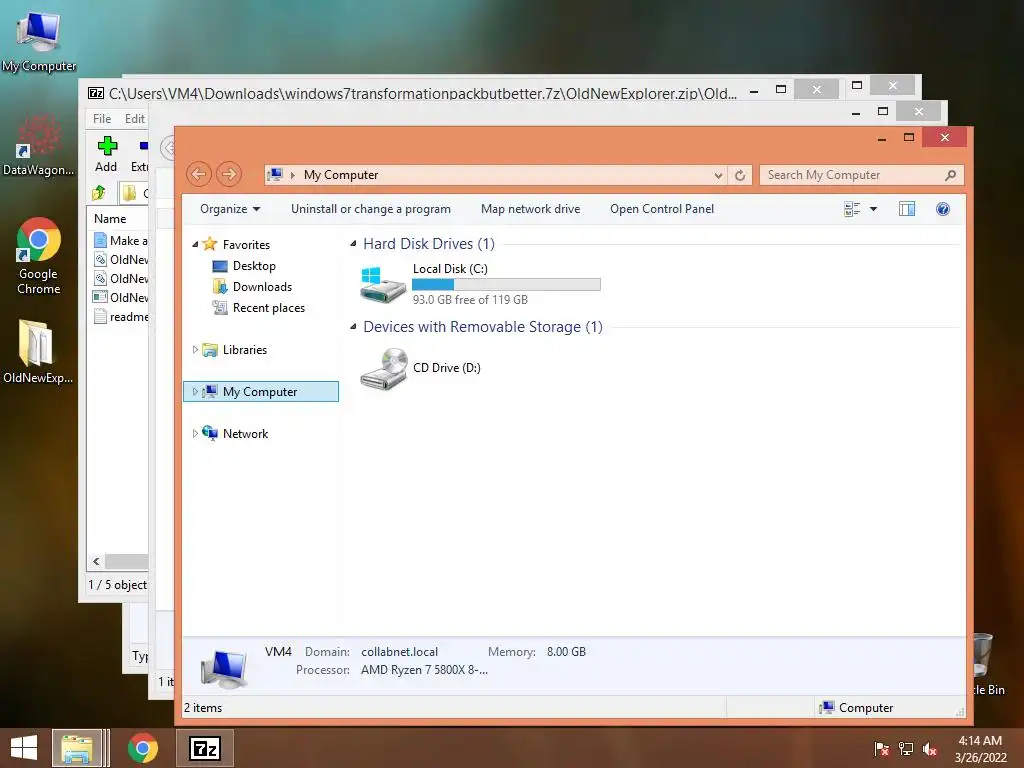
Task: Open the OldNewExp folder on desktop
Action: tap(37, 351)
